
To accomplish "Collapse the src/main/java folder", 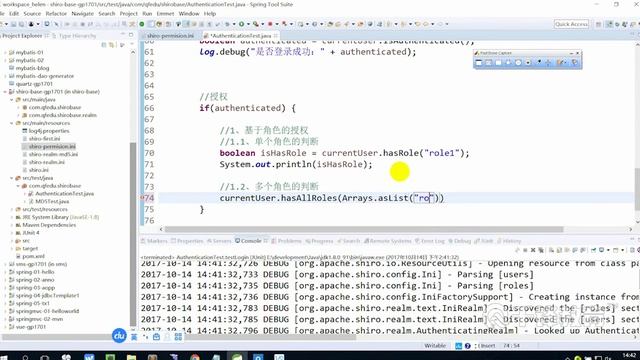I will (x=11, y=100).
